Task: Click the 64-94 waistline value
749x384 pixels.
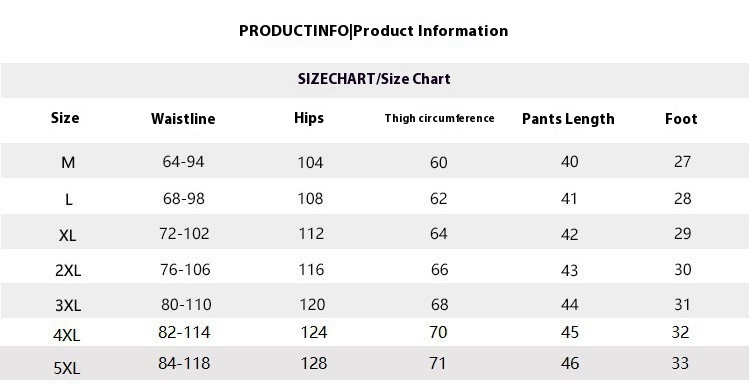Action: 183,161
